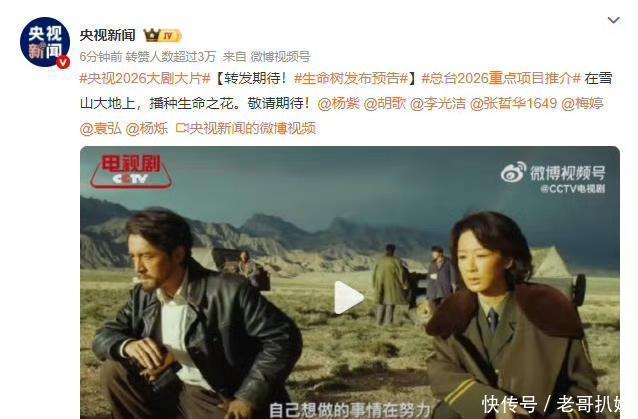Open the 央视新闻 profile avatar
Viewport: 638px width, 419px height.
tap(45, 42)
